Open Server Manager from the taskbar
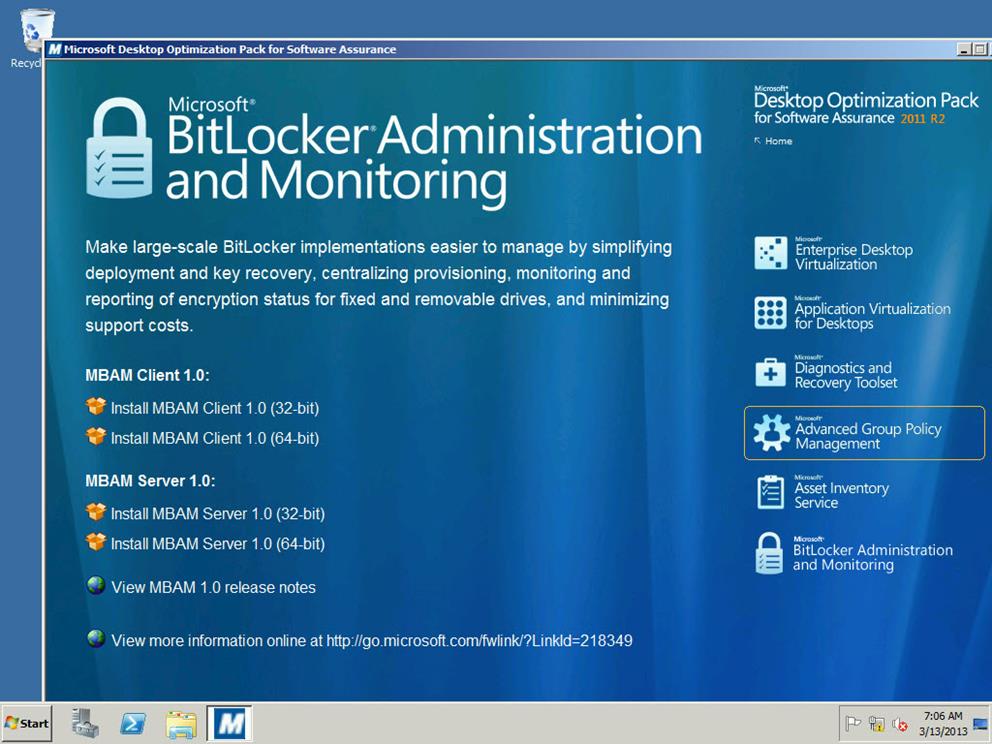The width and height of the screenshot is (992, 744). click(85, 724)
